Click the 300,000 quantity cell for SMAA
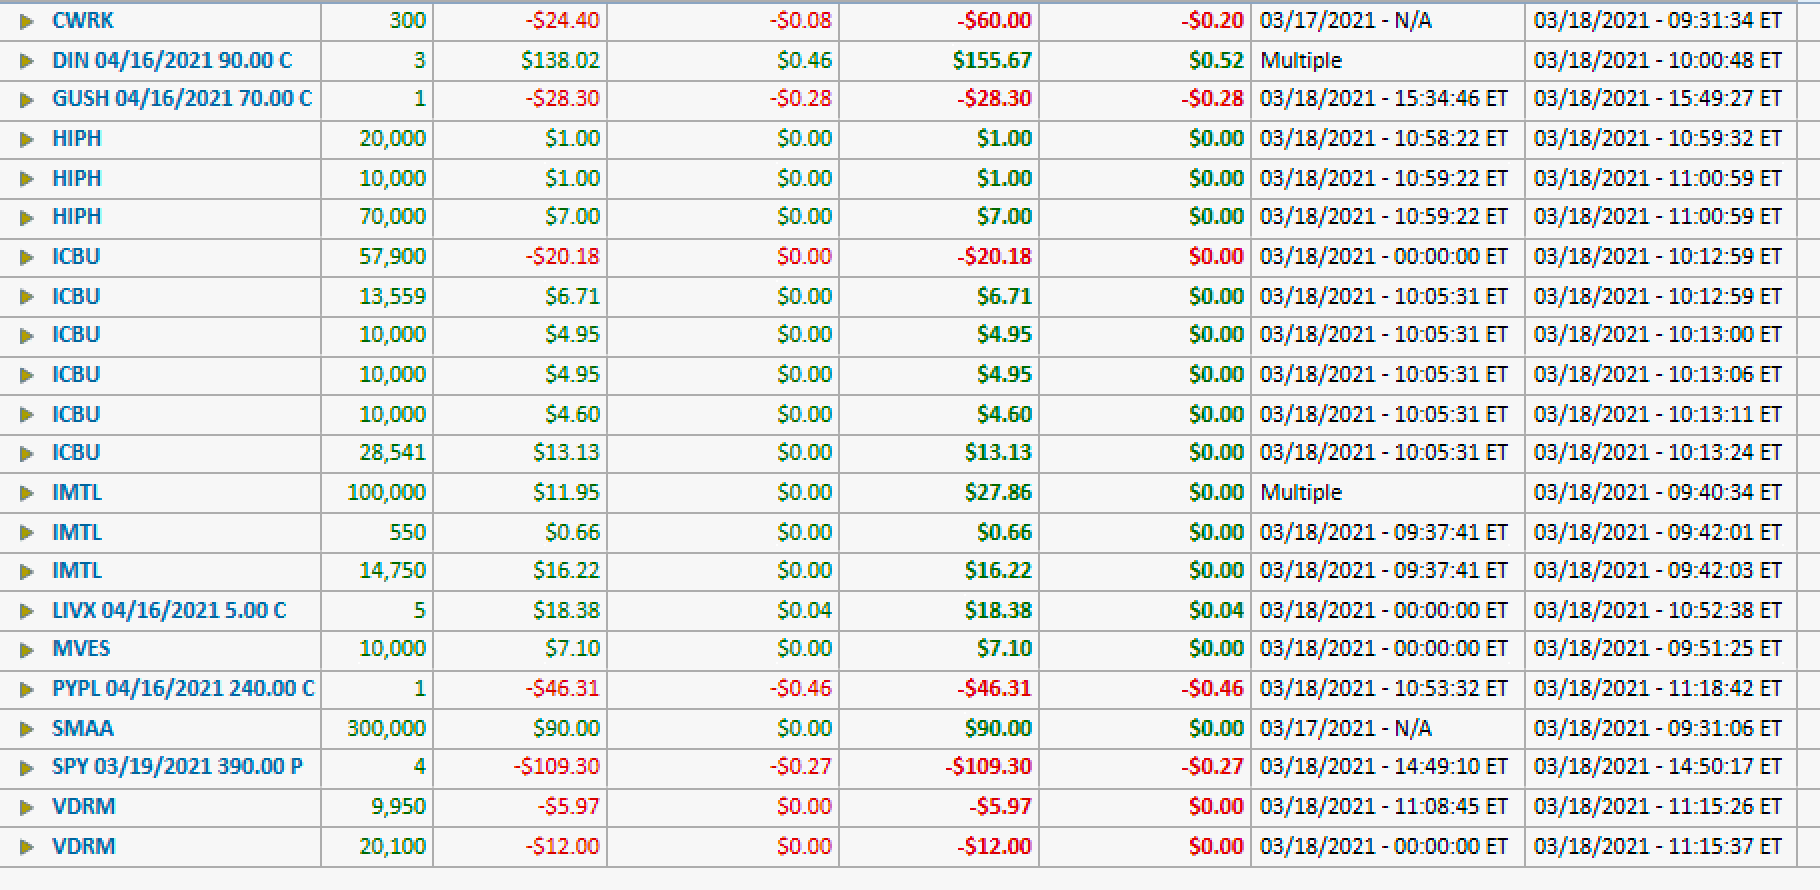The image size is (1820, 890). (x=386, y=728)
